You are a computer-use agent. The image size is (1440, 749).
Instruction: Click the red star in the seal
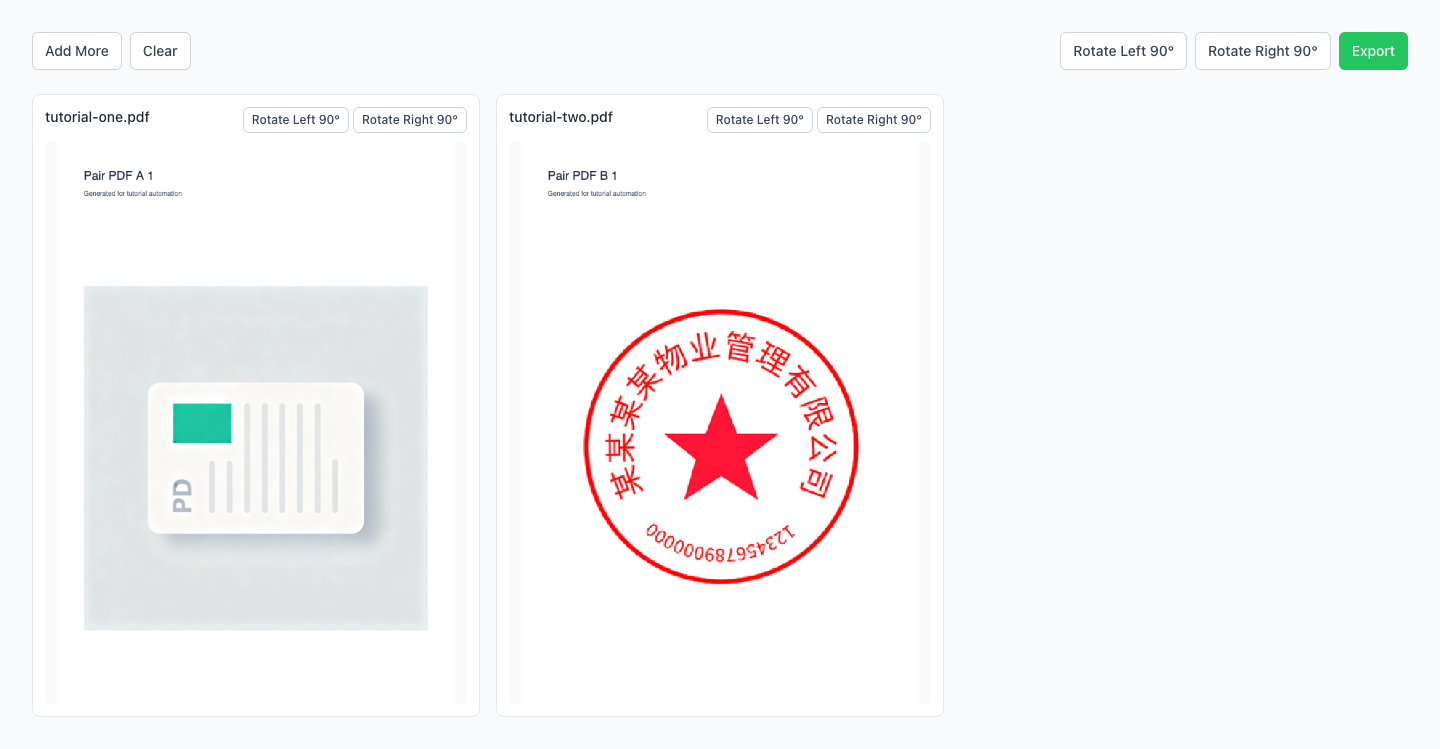tap(720, 448)
